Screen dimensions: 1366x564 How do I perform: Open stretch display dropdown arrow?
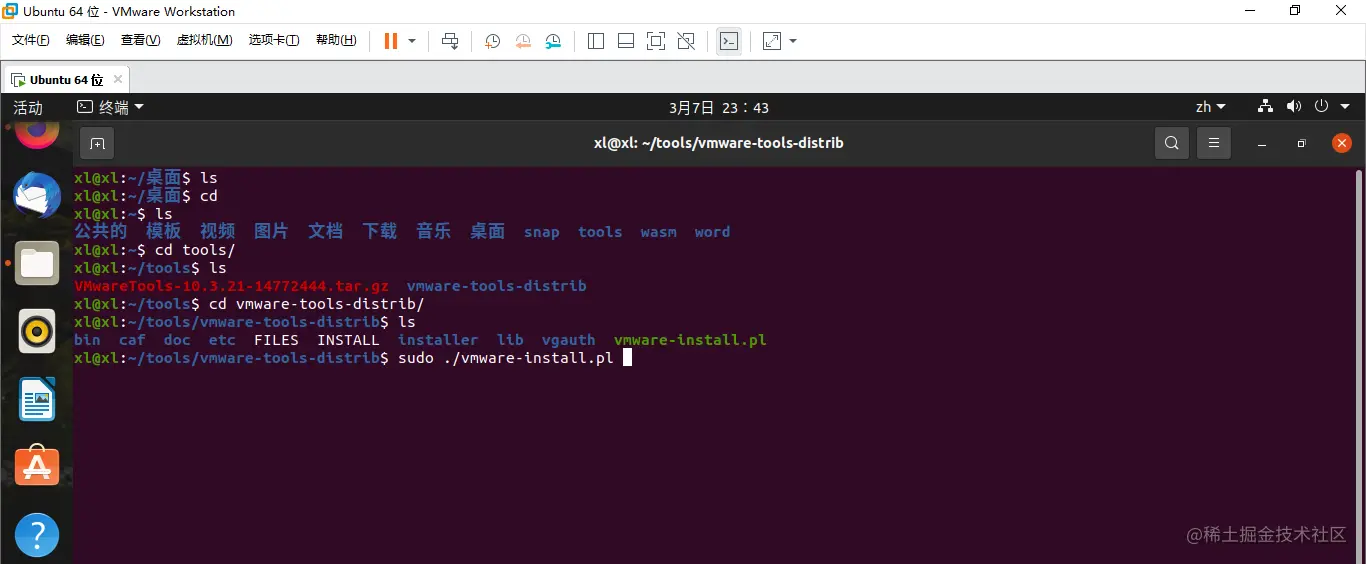793,41
